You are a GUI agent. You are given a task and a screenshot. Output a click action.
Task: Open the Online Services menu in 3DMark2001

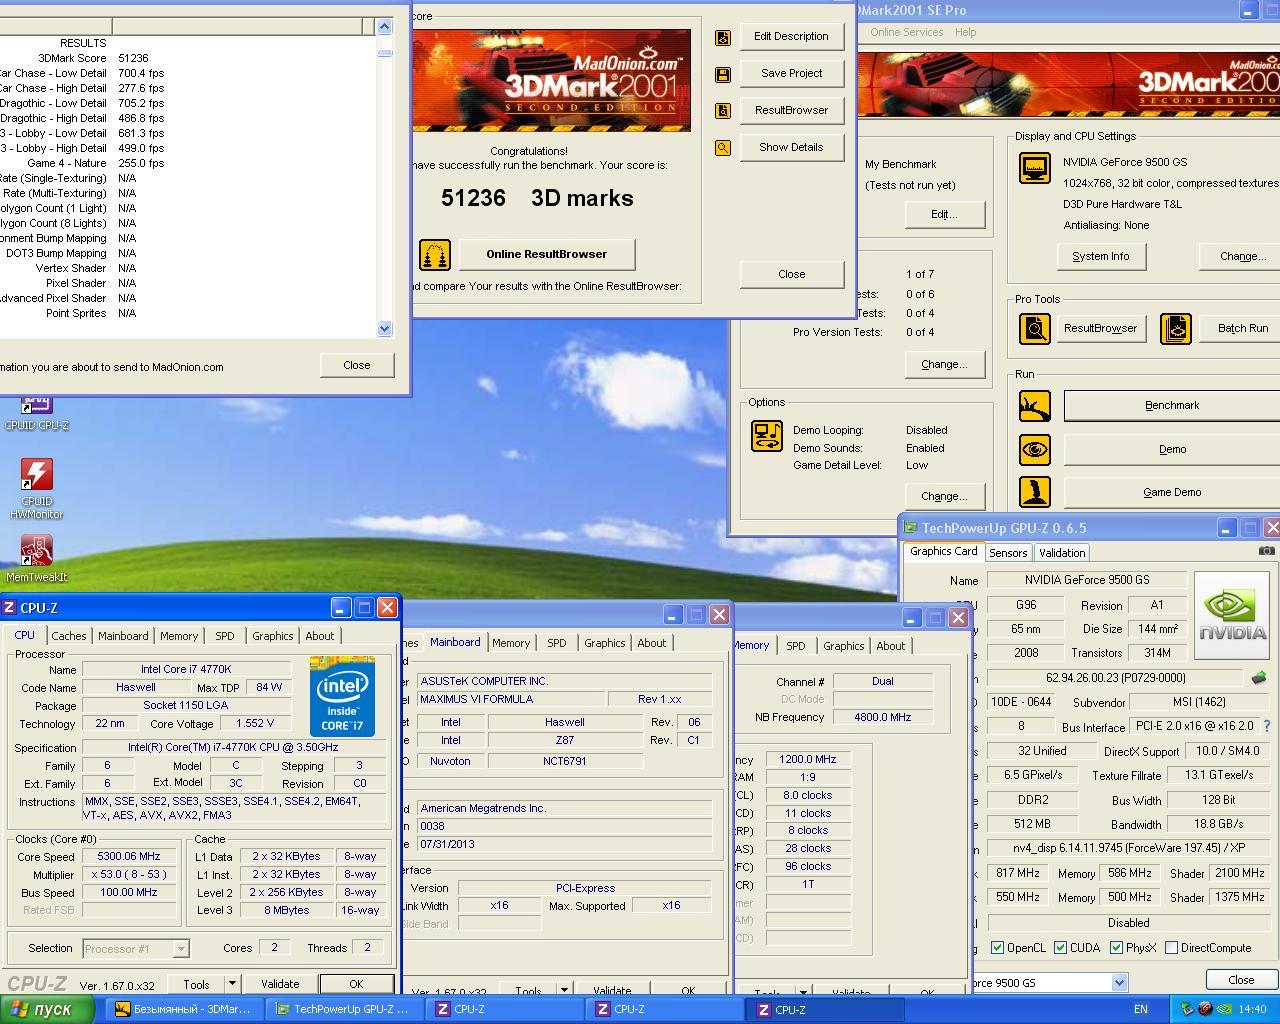point(906,32)
